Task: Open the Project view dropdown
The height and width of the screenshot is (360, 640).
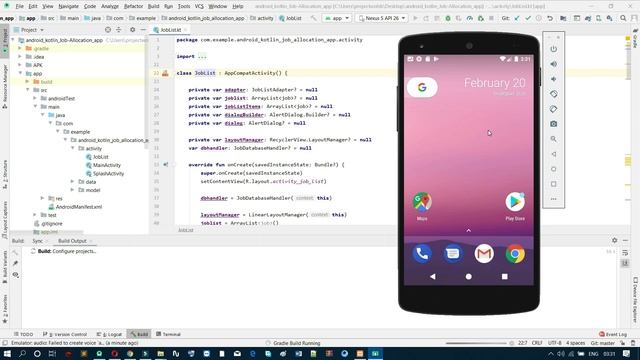Action: point(29,30)
